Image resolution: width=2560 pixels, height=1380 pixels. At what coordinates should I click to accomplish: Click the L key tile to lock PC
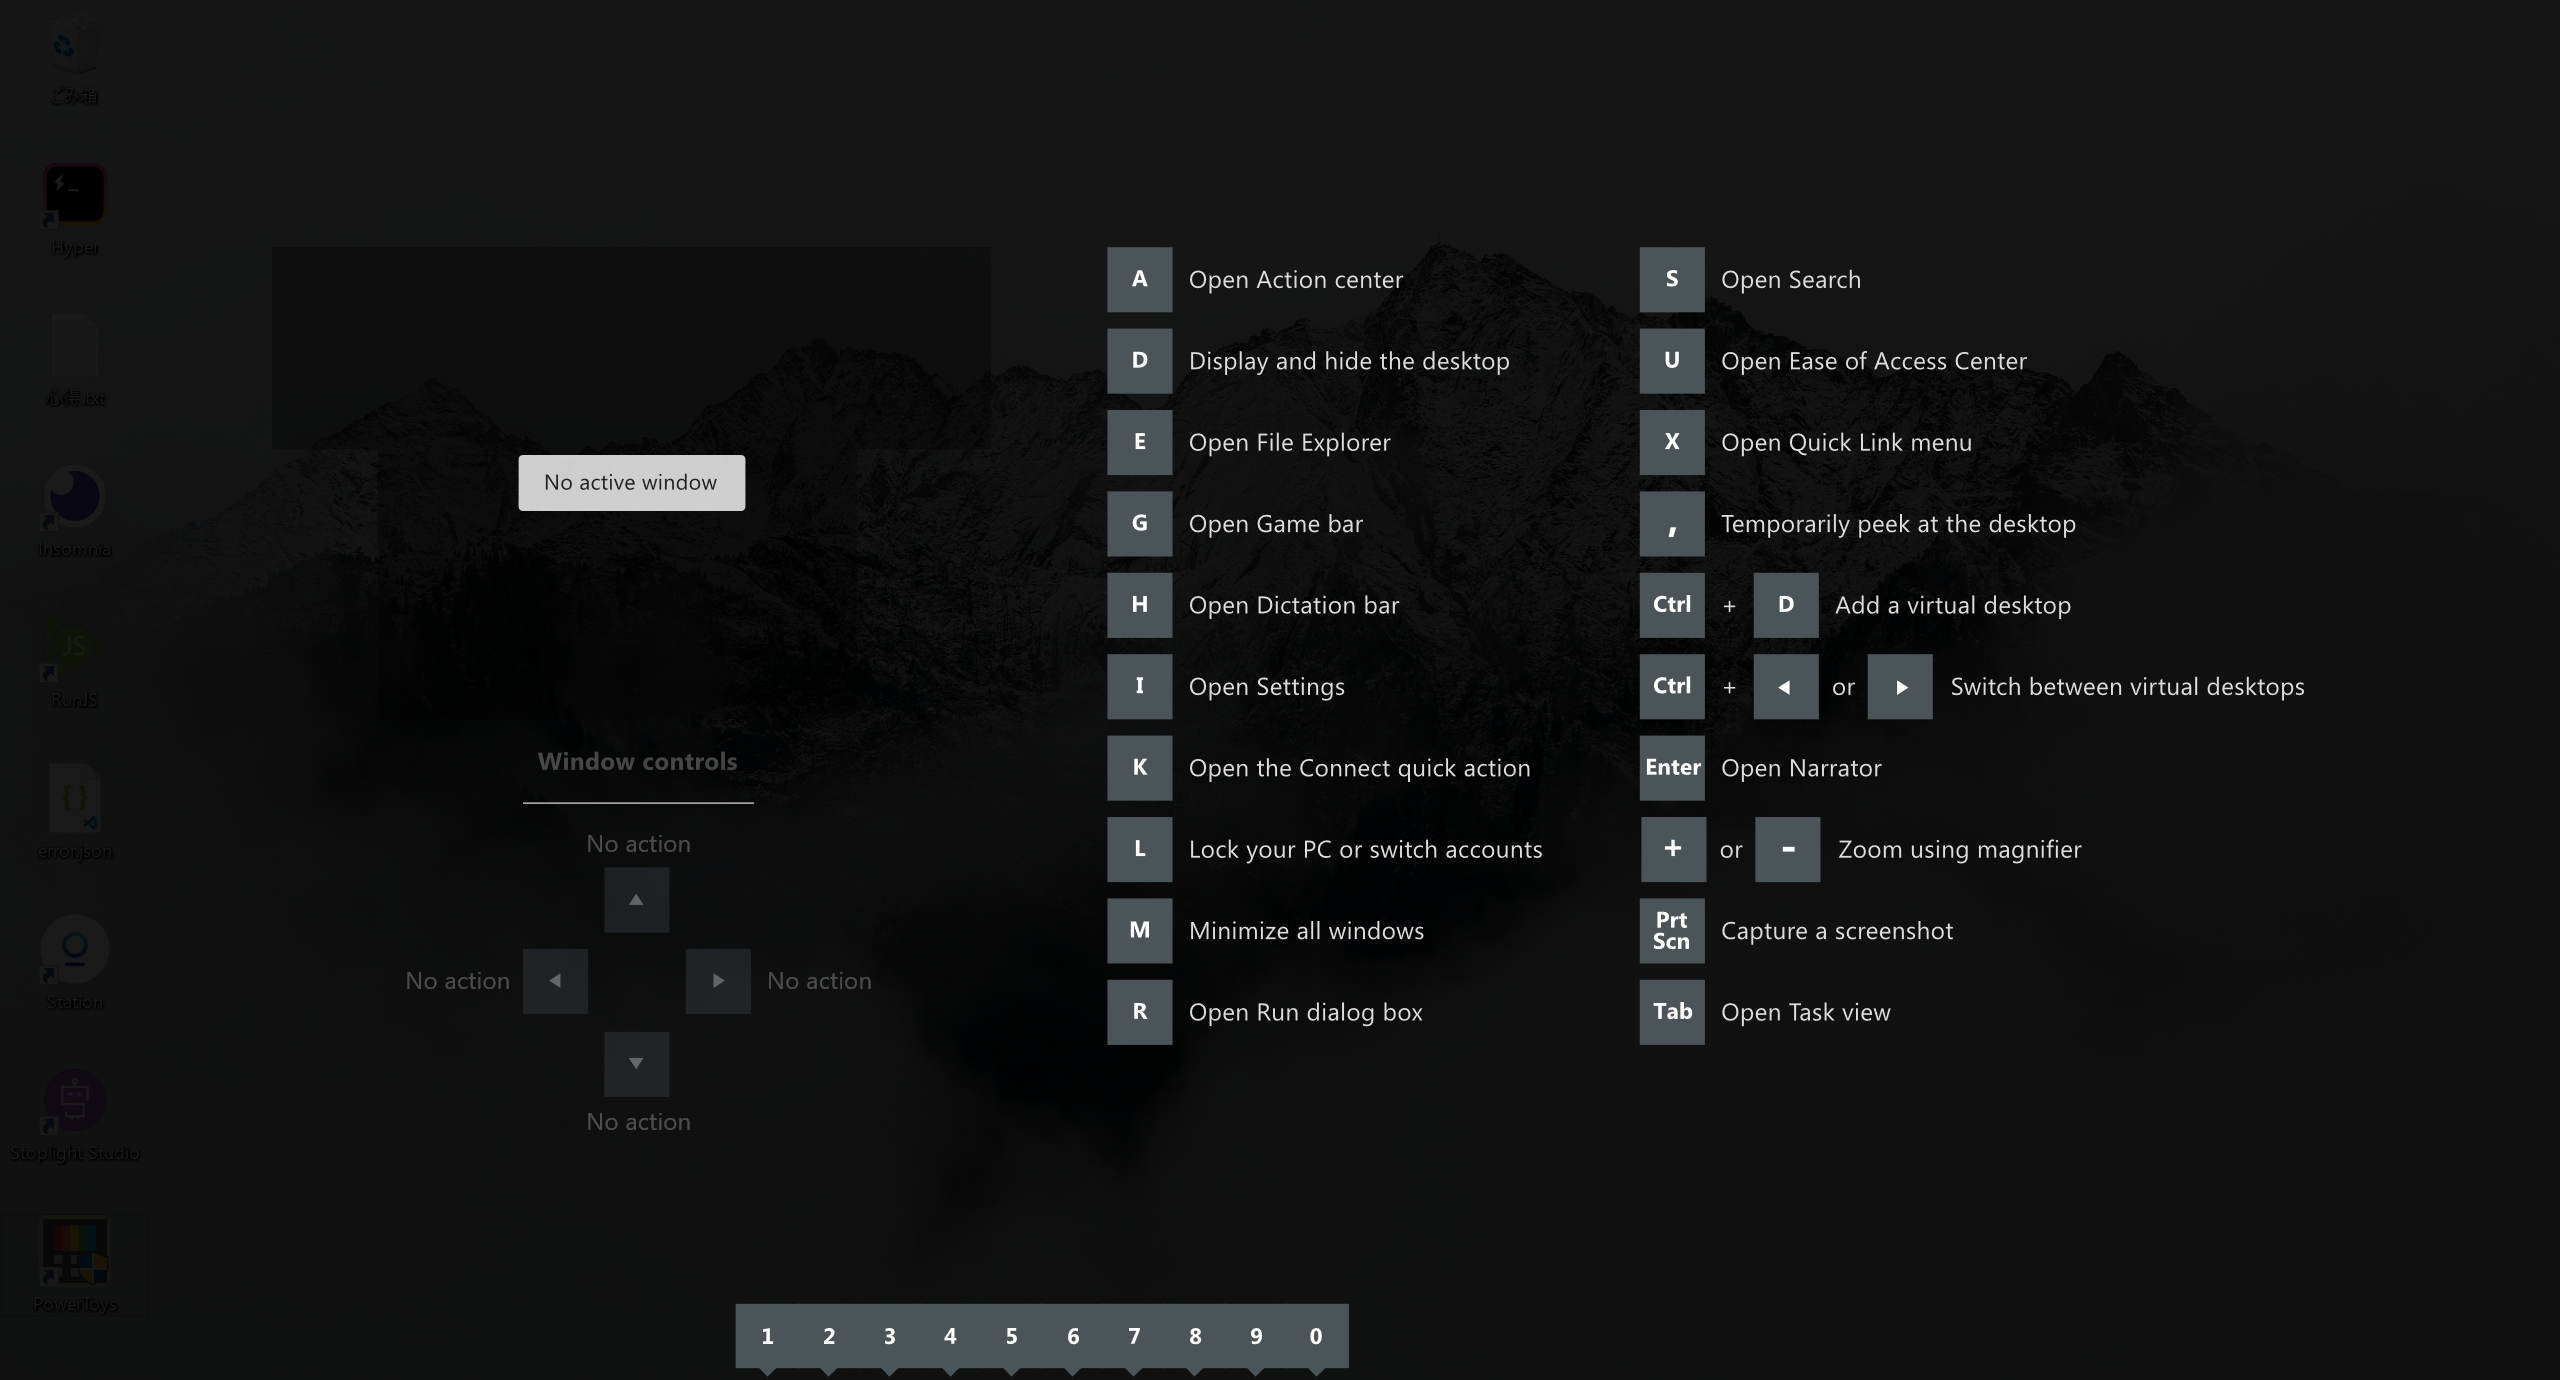click(x=1139, y=849)
